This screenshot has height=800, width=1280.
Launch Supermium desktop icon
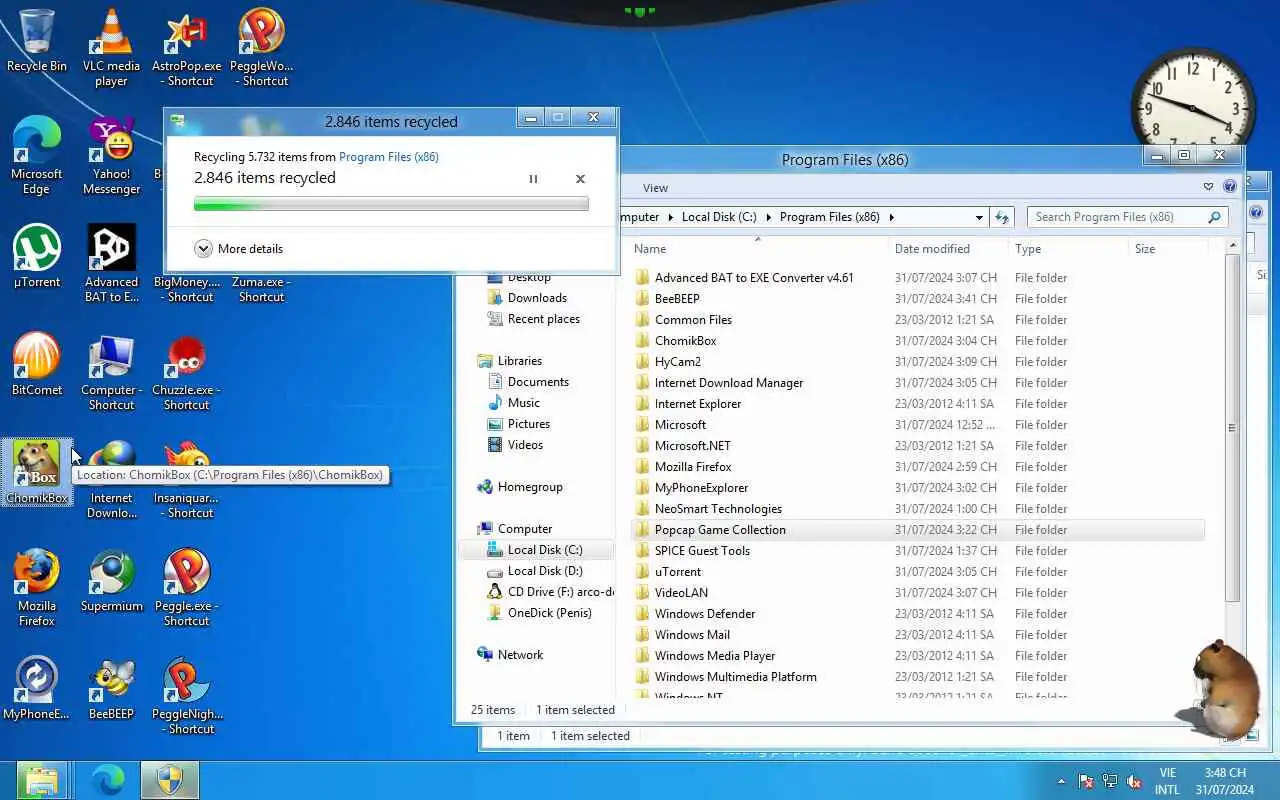tap(111, 580)
